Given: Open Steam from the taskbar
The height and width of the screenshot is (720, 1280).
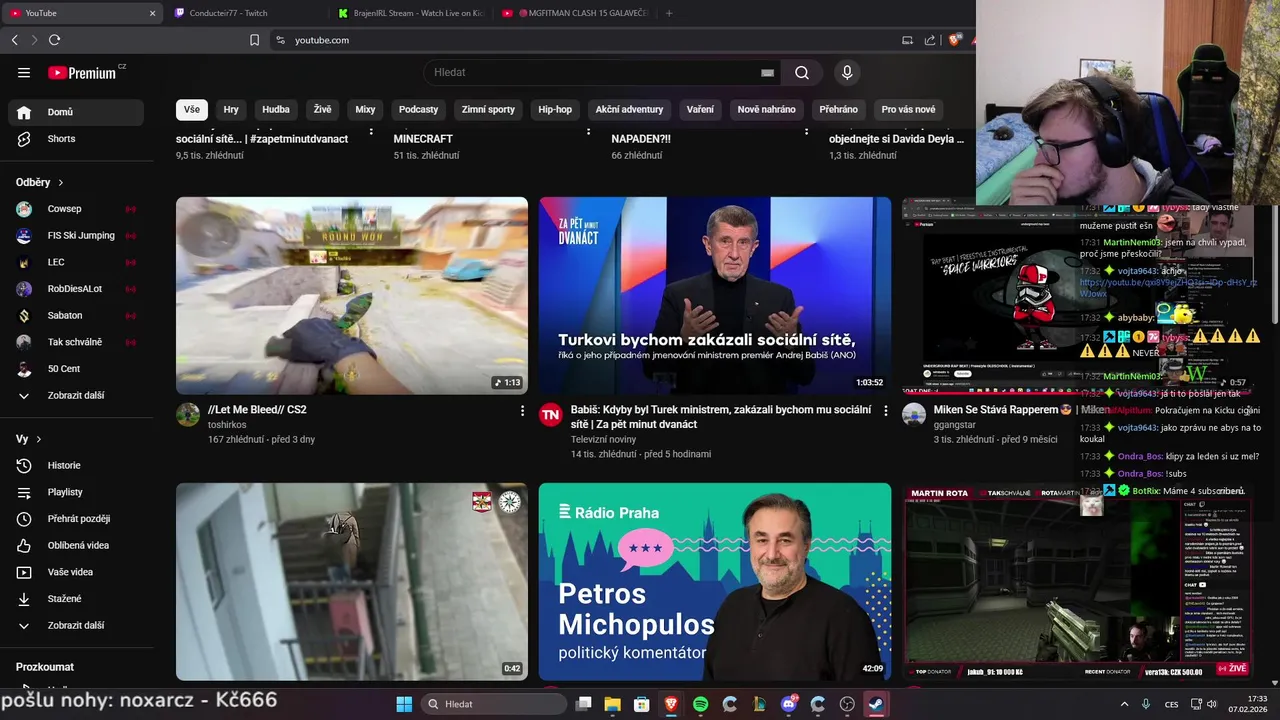Looking at the screenshot, I should [x=876, y=704].
